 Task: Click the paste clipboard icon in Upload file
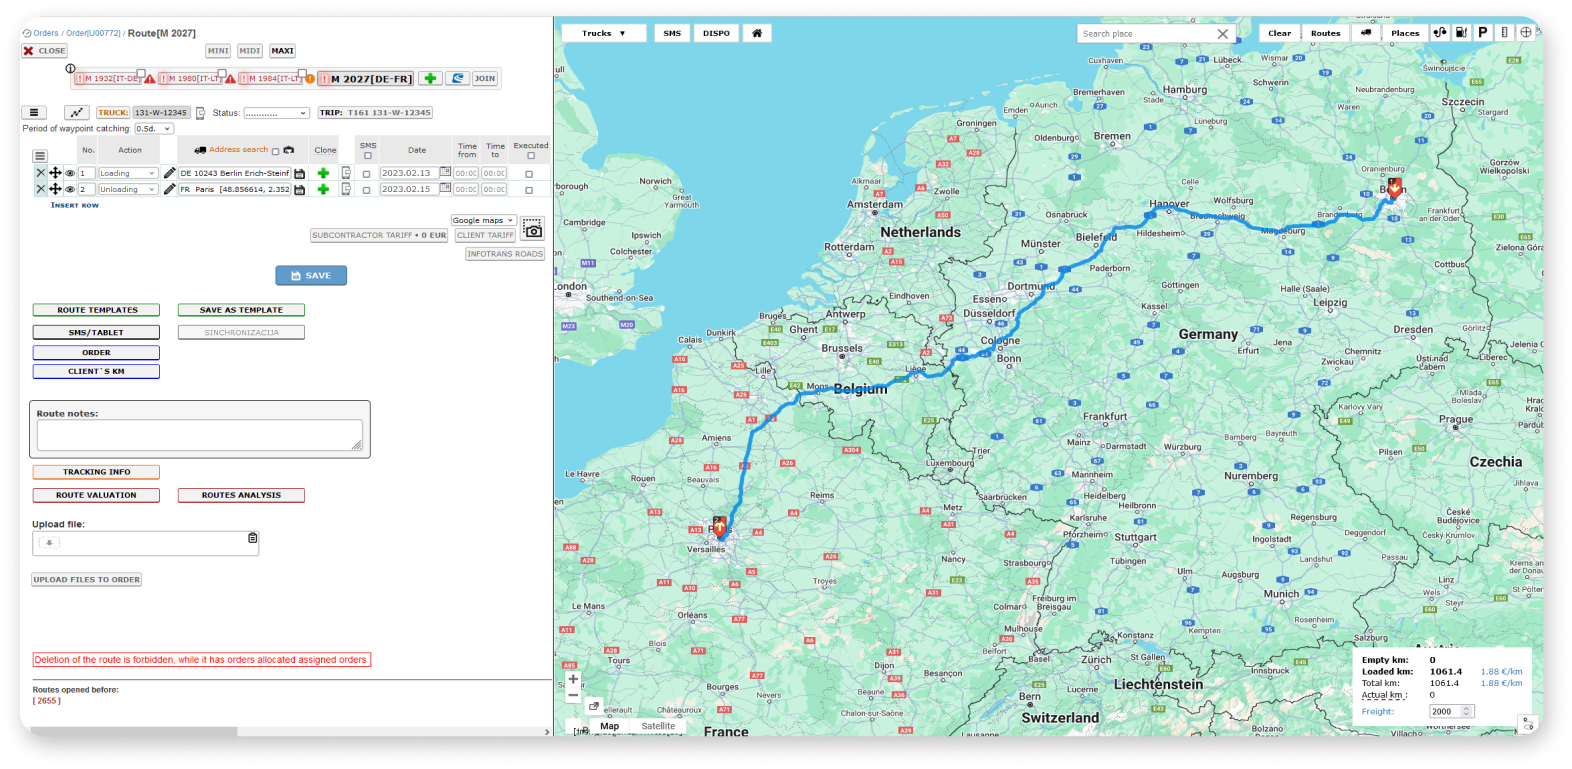pos(253,538)
